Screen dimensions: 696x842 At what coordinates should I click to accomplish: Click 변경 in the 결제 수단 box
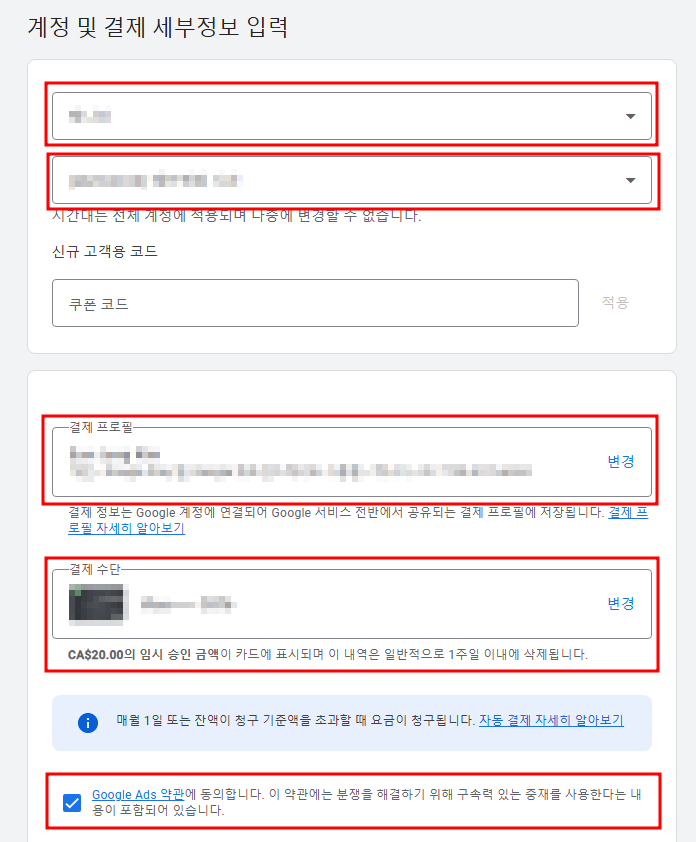click(x=621, y=604)
